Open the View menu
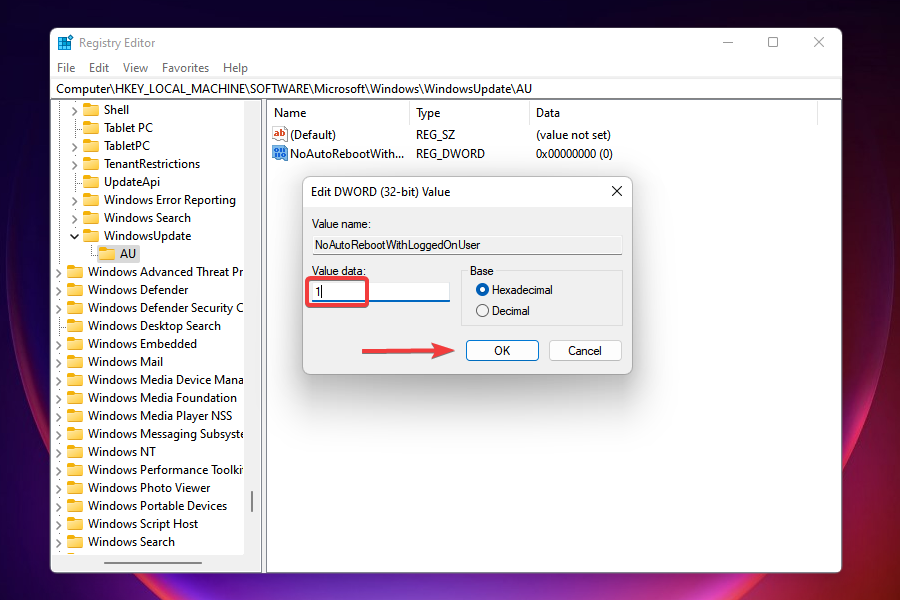 pyautogui.click(x=135, y=68)
